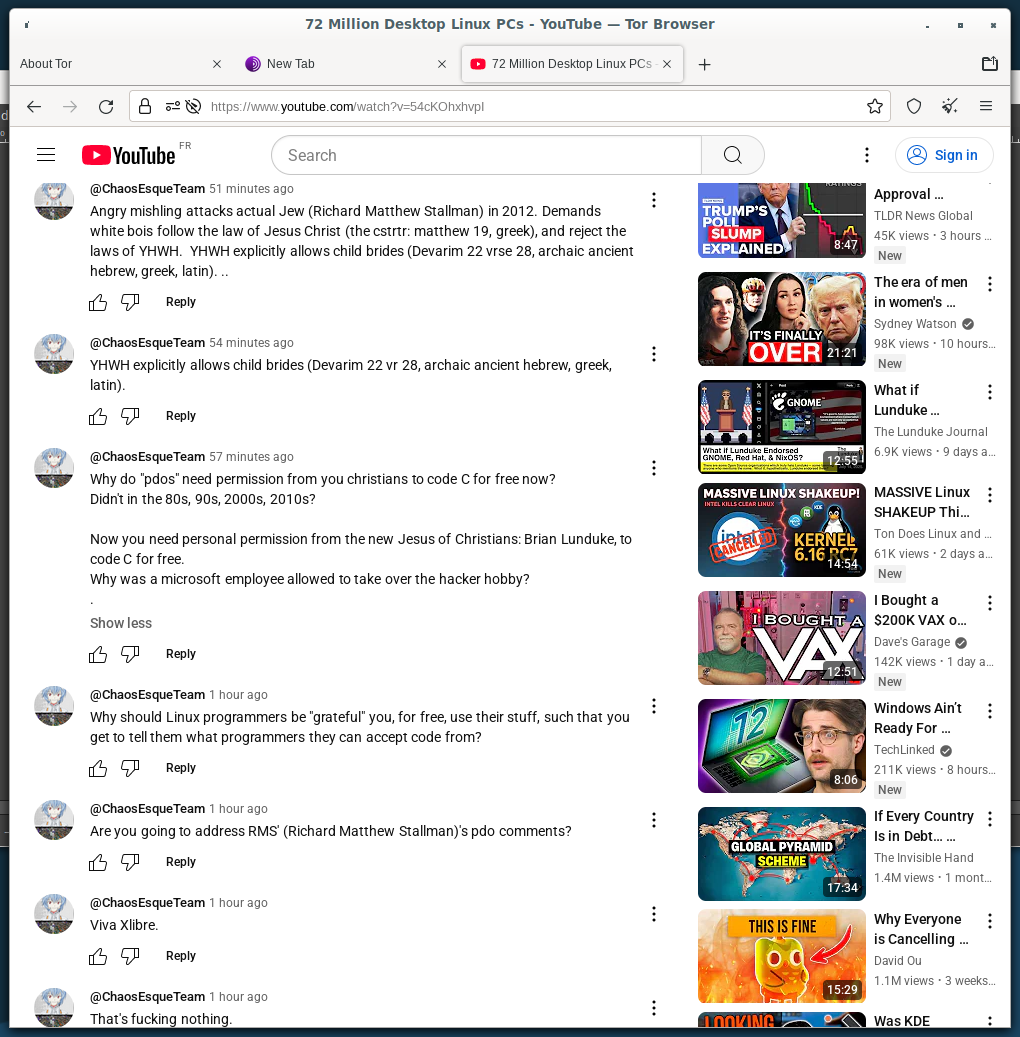Close the About Tor tab

point(217,64)
